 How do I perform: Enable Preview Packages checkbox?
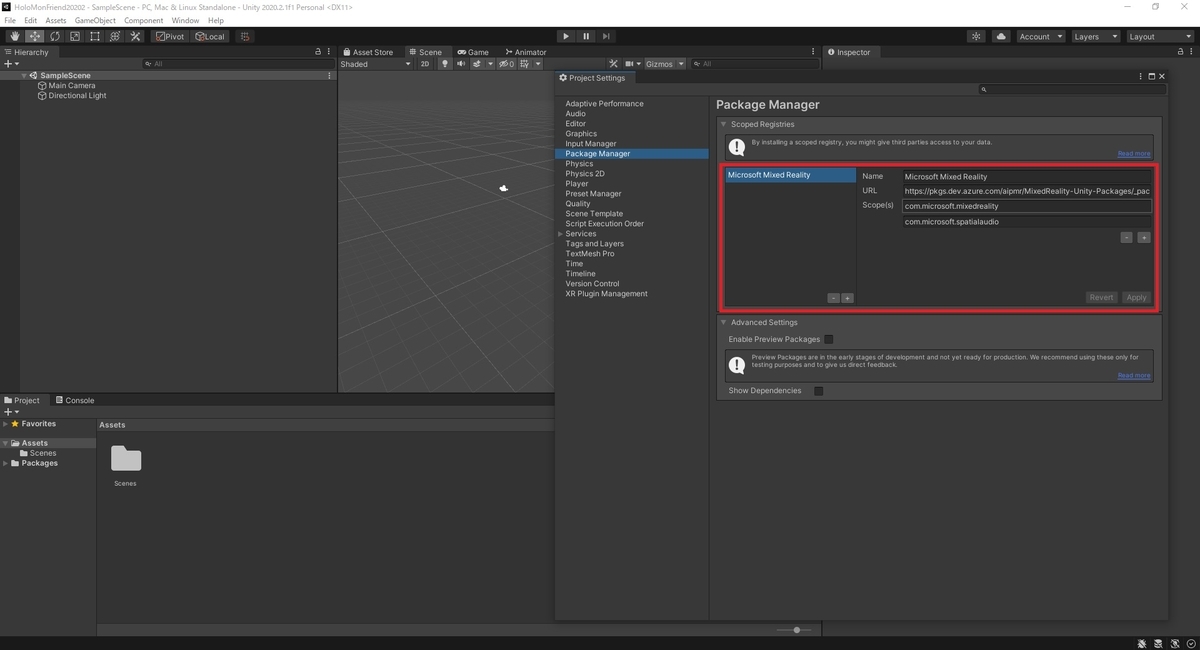(x=829, y=339)
